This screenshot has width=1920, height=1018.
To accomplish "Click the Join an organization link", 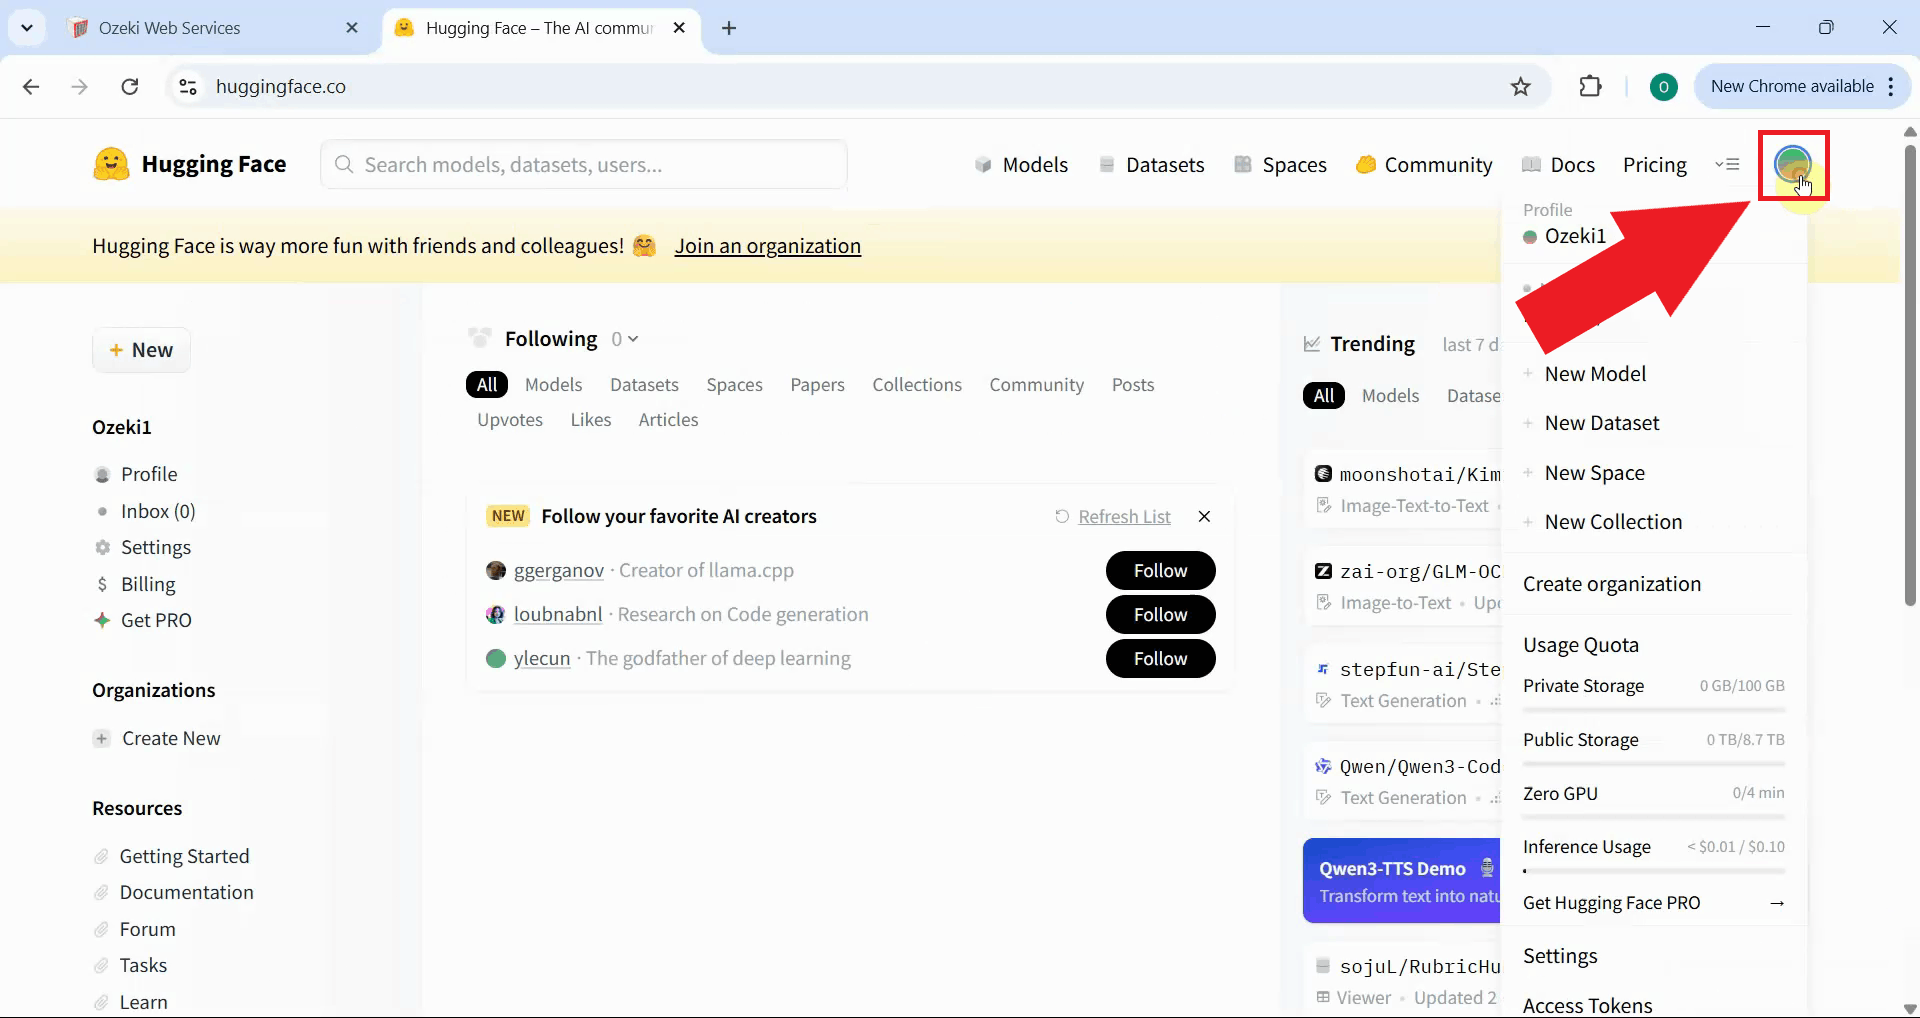I will (768, 245).
